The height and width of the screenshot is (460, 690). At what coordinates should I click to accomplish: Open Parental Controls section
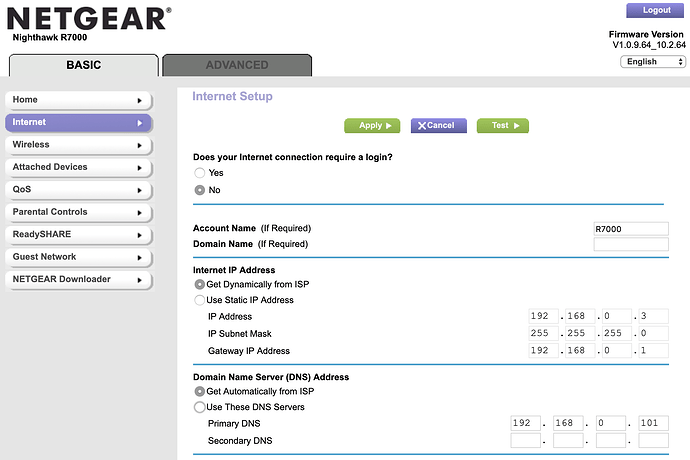78,212
